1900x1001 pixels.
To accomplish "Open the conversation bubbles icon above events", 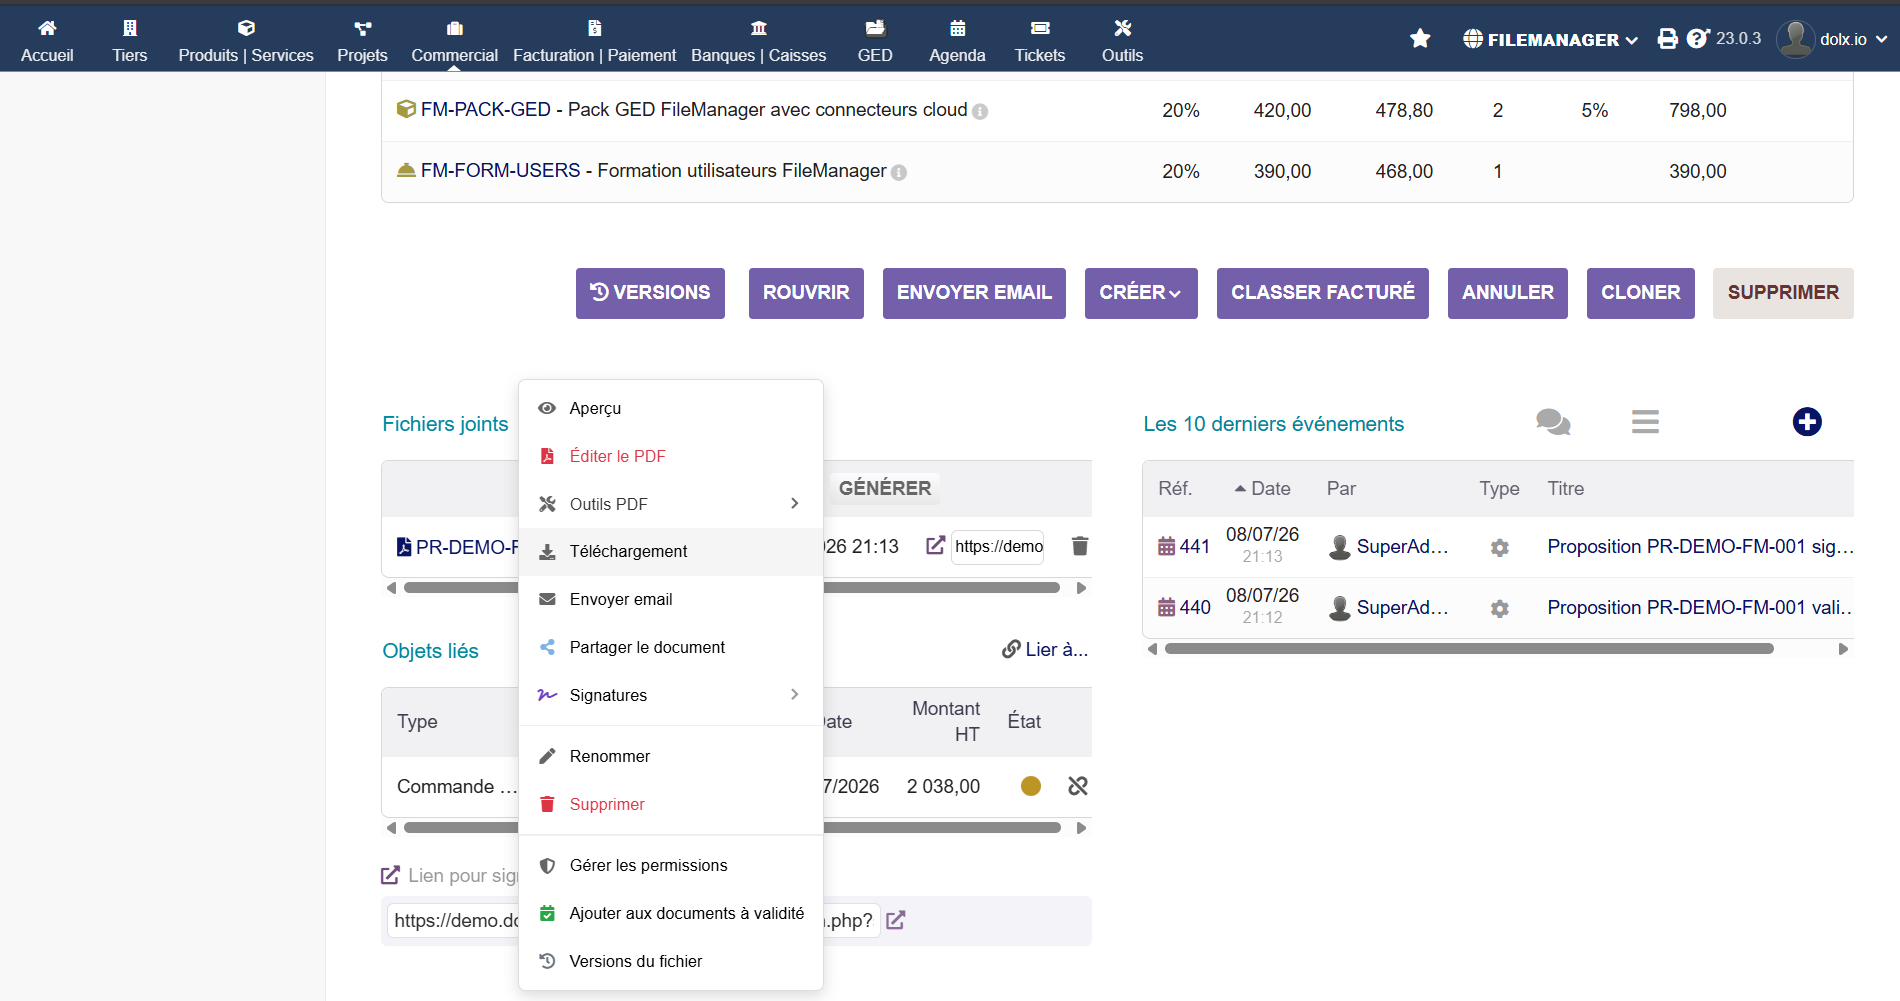I will click(x=1553, y=422).
